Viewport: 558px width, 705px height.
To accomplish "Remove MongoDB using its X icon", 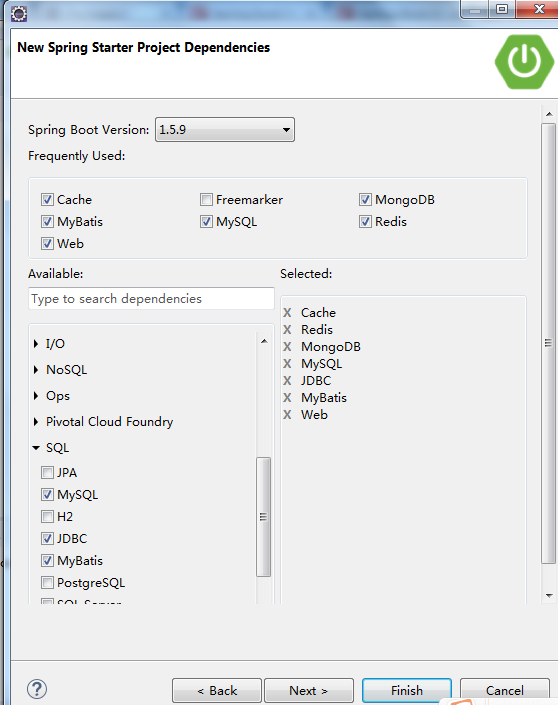I will (x=287, y=347).
